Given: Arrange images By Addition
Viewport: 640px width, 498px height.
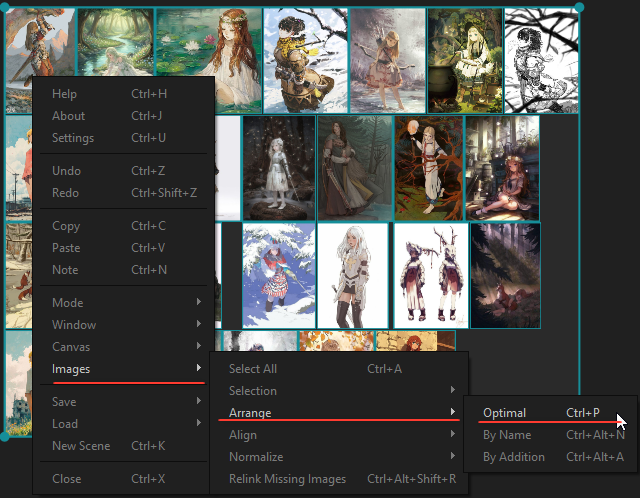Looking at the screenshot, I should (550, 457).
